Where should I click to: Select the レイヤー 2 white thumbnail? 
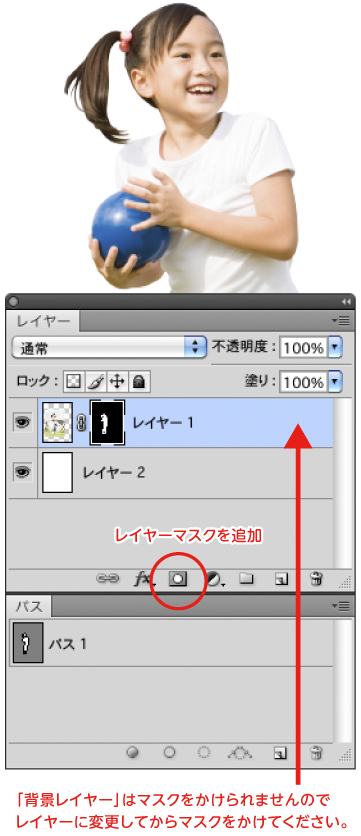[58, 472]
